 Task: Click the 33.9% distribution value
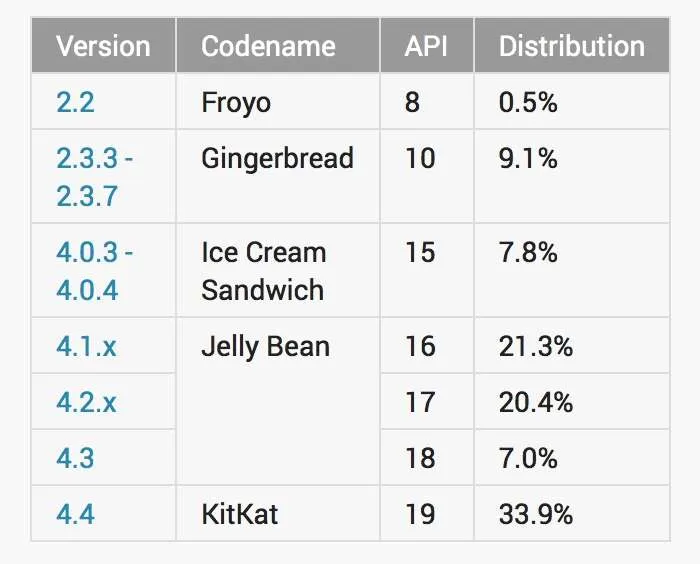point(536,514)
